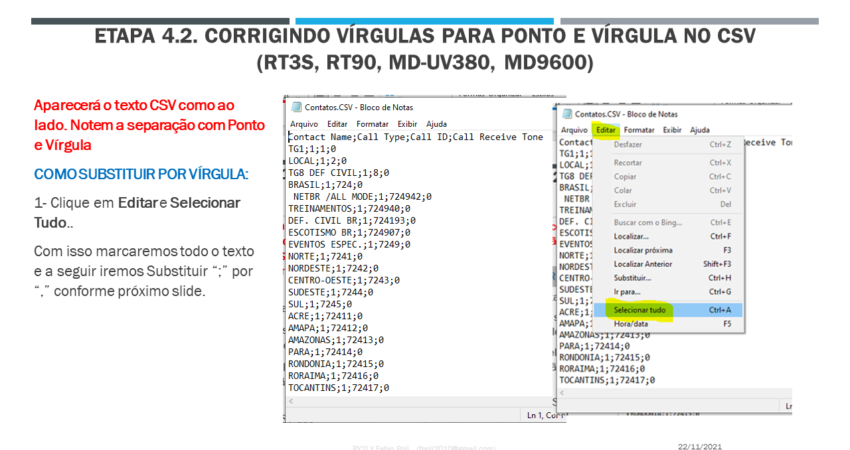Click line 'PARA;1;72414;0' in left window
850x450 pixels.
click(325, 352)
